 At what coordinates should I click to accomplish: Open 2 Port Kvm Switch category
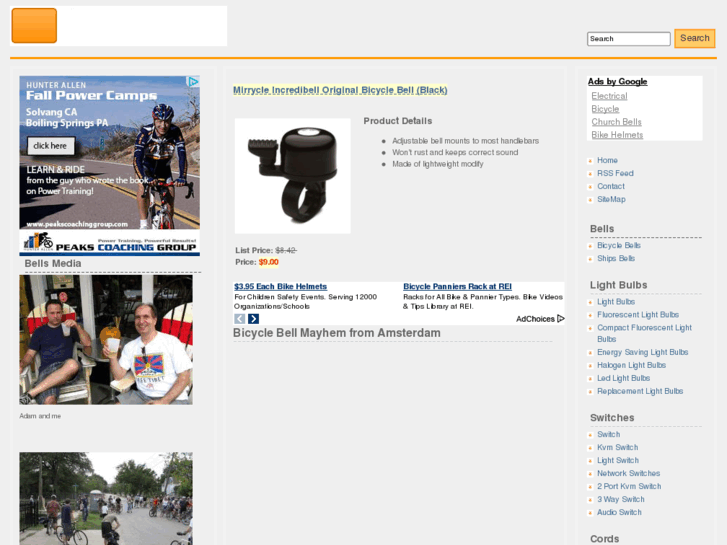(x=629, y=487)
